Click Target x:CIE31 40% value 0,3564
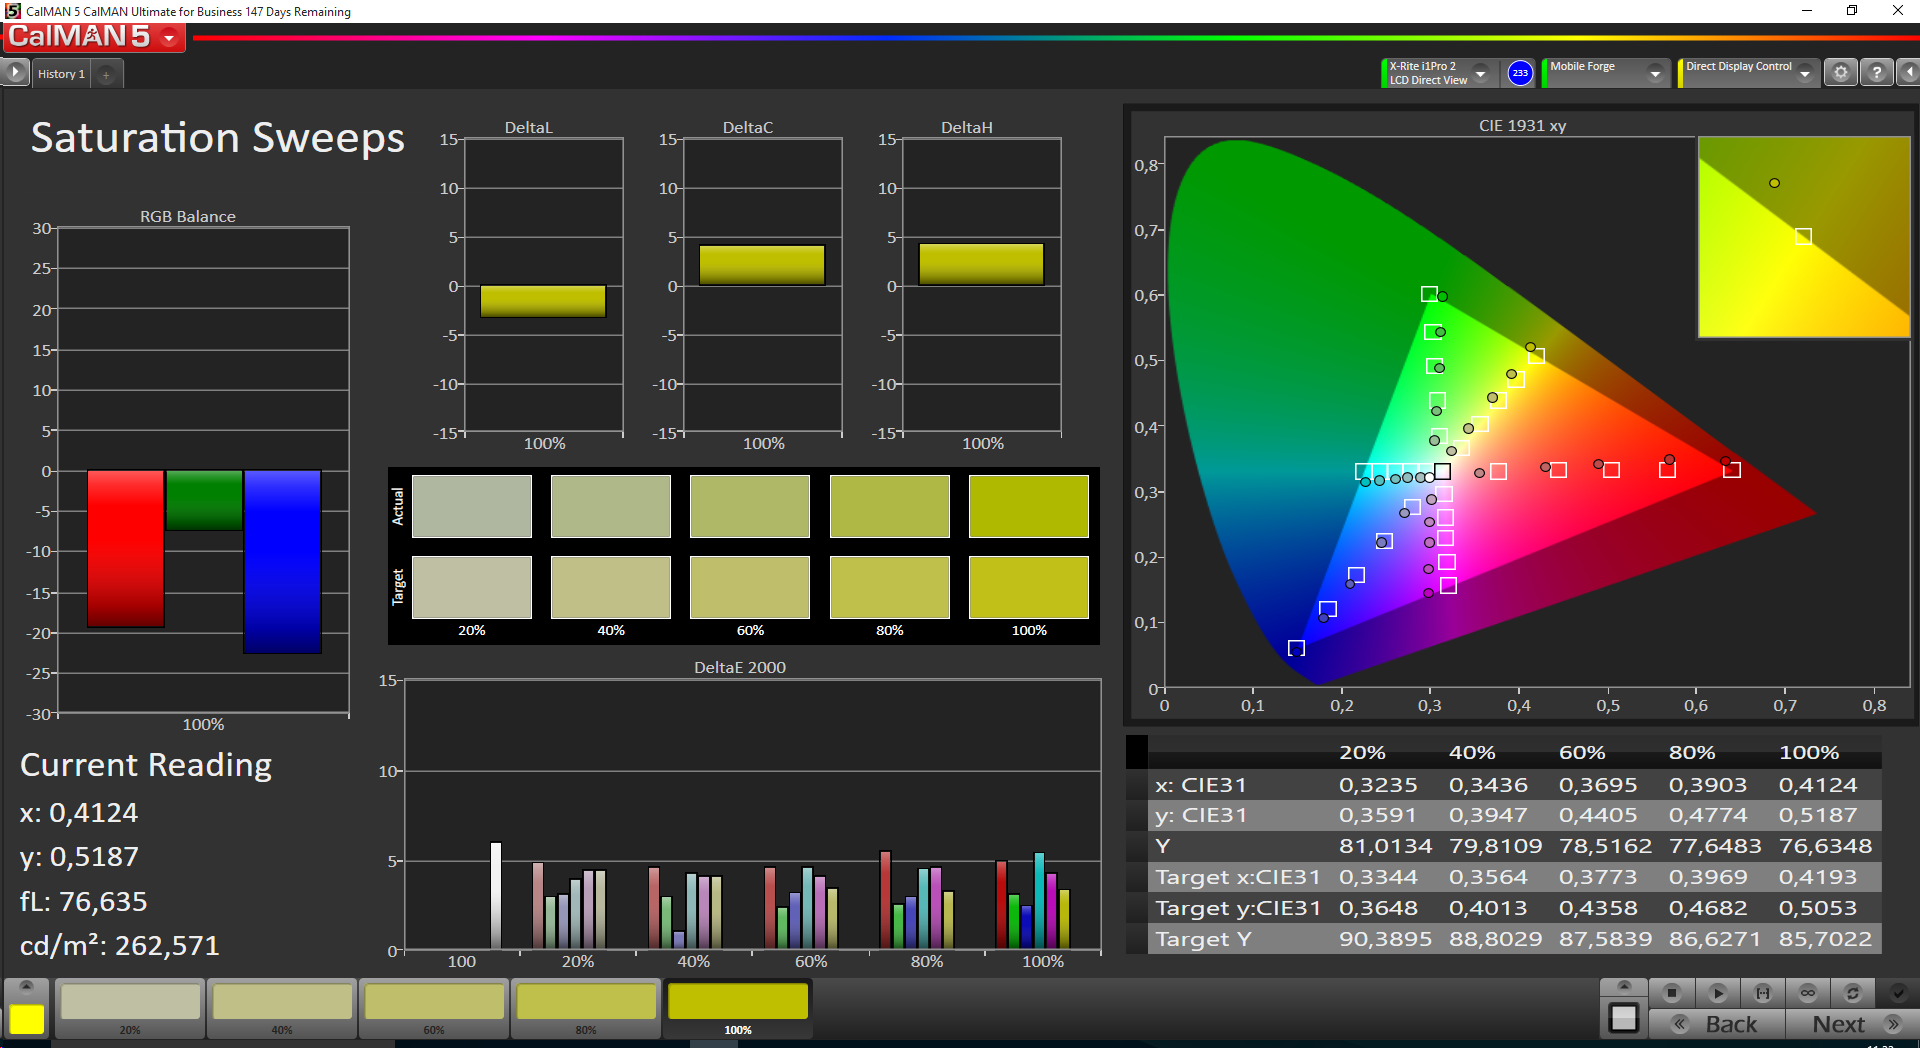1920x1048 pixels. click(x=1488, y=877)
